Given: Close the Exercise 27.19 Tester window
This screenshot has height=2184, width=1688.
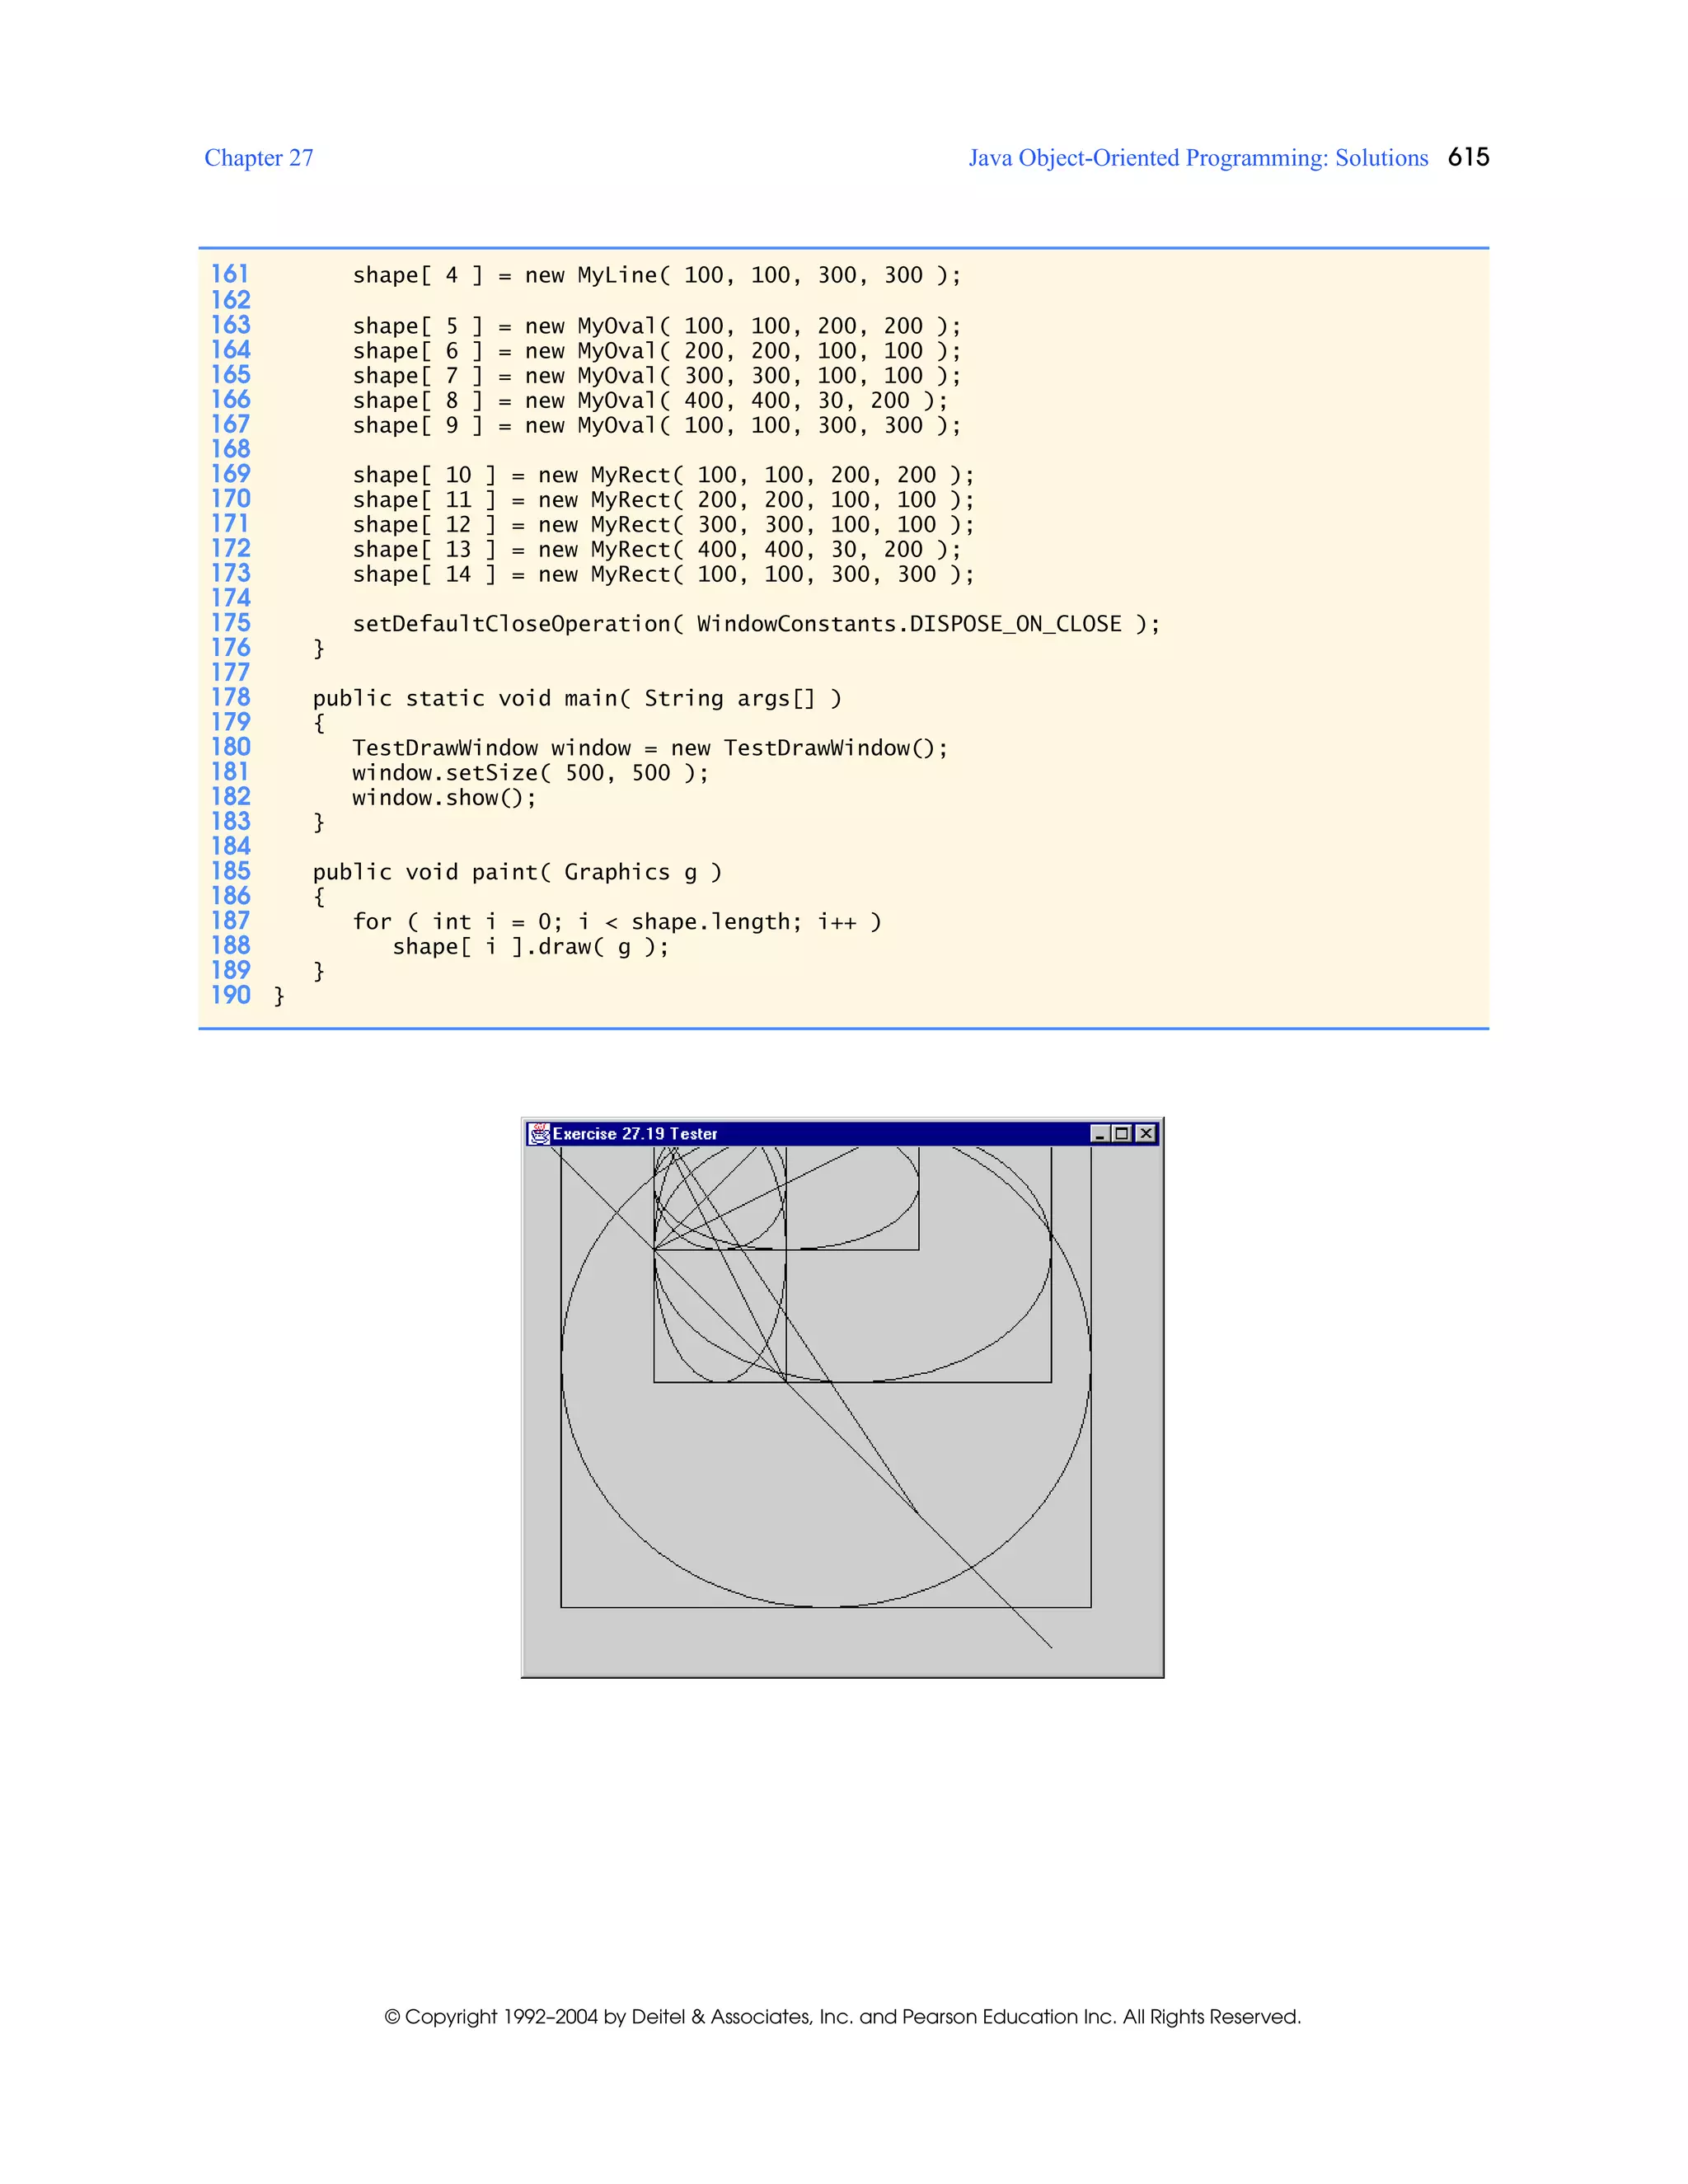Looking at the screenshot, I should pos(1146,1133).
